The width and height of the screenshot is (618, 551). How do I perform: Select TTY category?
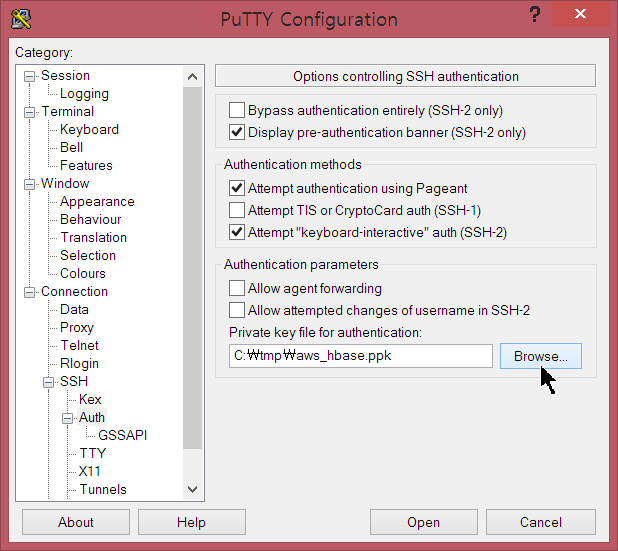[92, 454]
